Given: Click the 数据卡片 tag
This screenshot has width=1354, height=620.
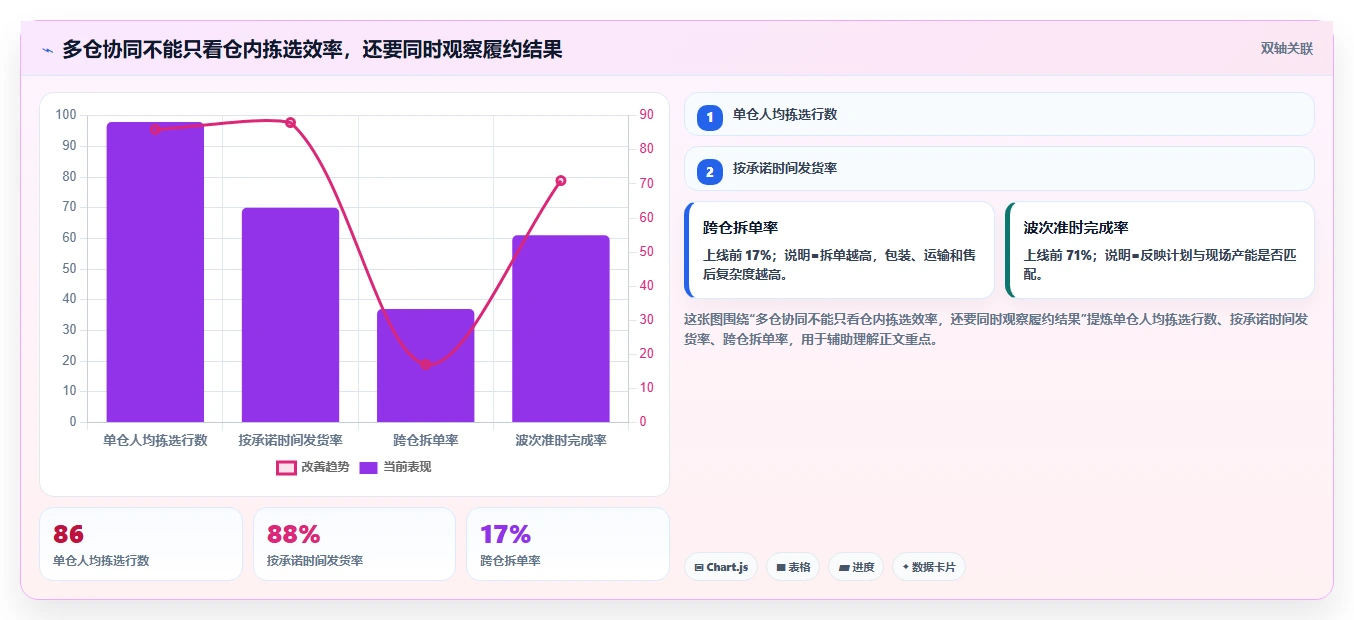Looking at the screenshot, I should click(929, 567).
